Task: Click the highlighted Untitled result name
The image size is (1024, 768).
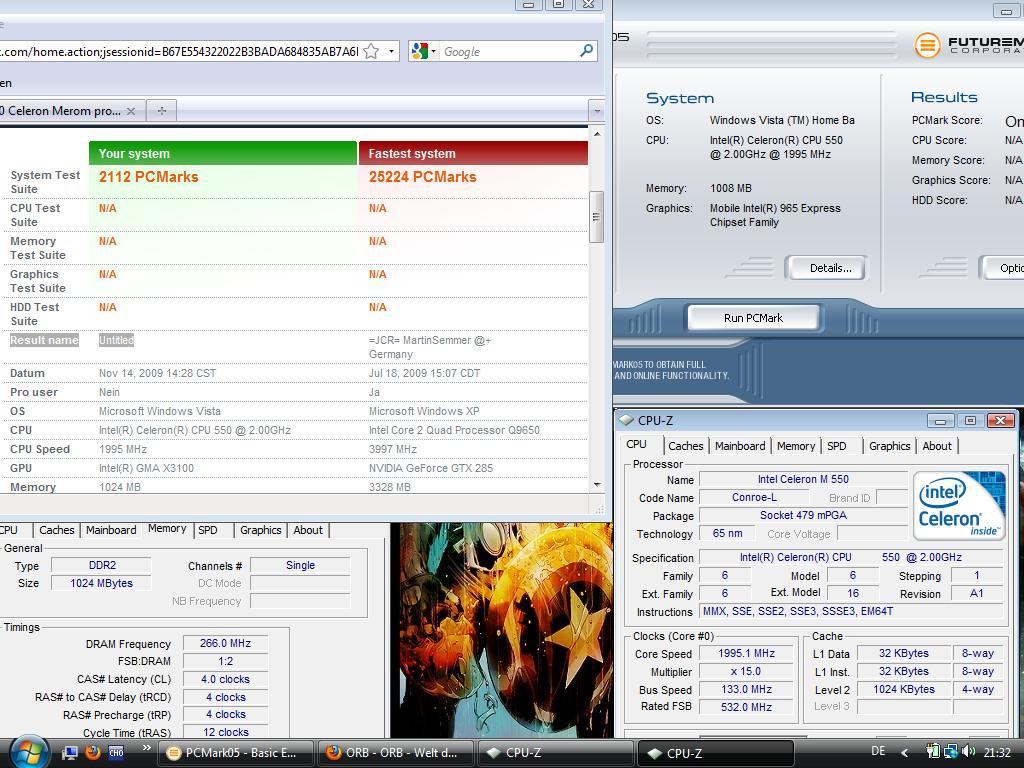Action: click(116, 340)
